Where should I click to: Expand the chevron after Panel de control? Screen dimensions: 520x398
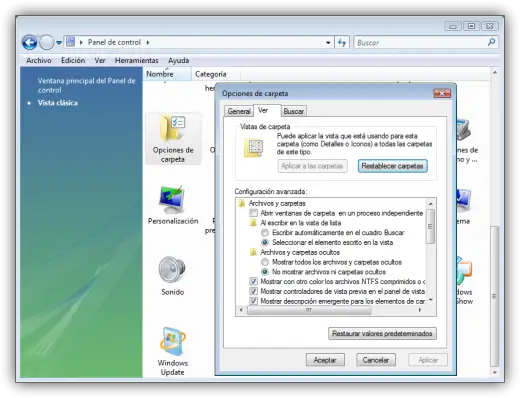[x=148, y=42]
